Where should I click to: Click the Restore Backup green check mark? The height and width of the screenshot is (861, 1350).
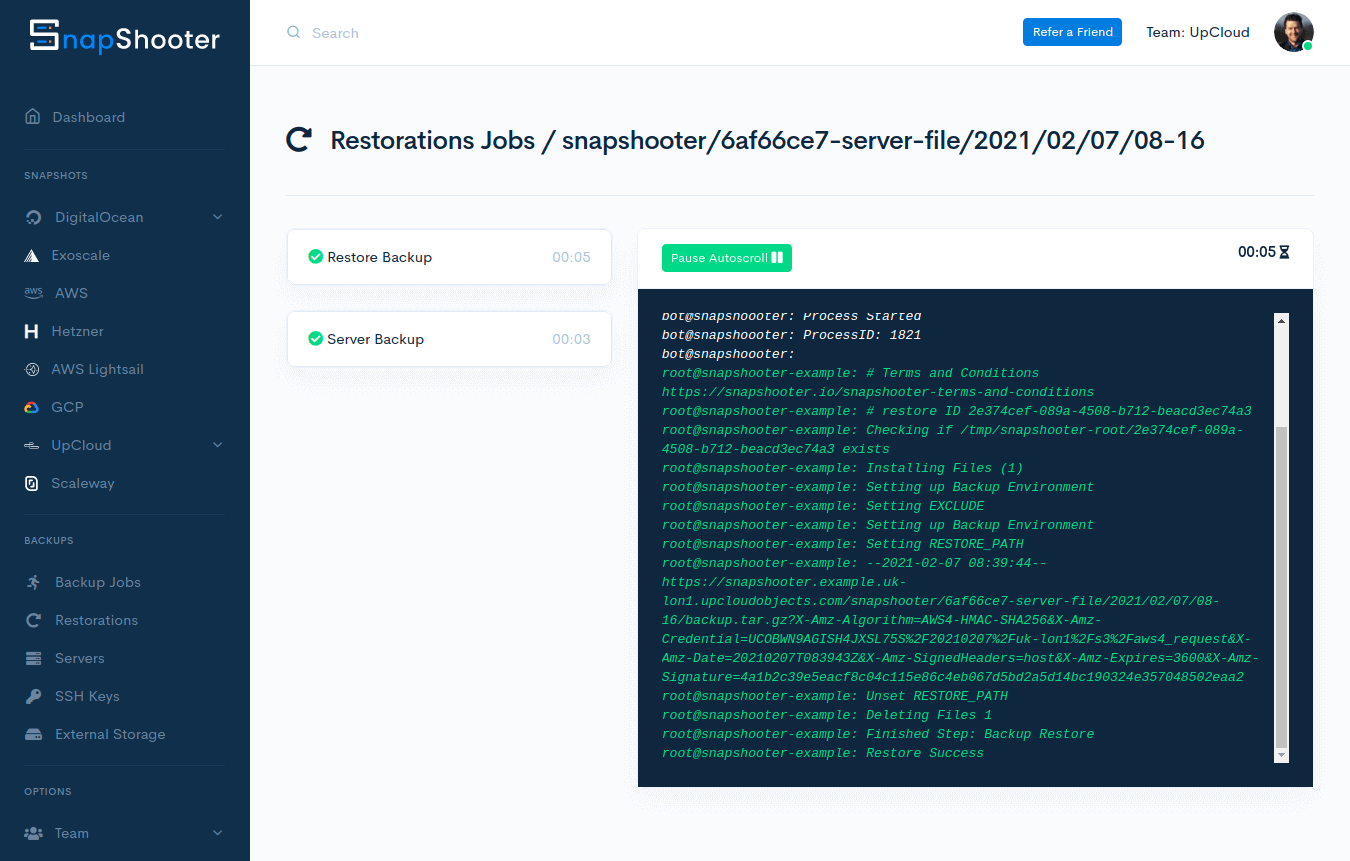[315, 257]
